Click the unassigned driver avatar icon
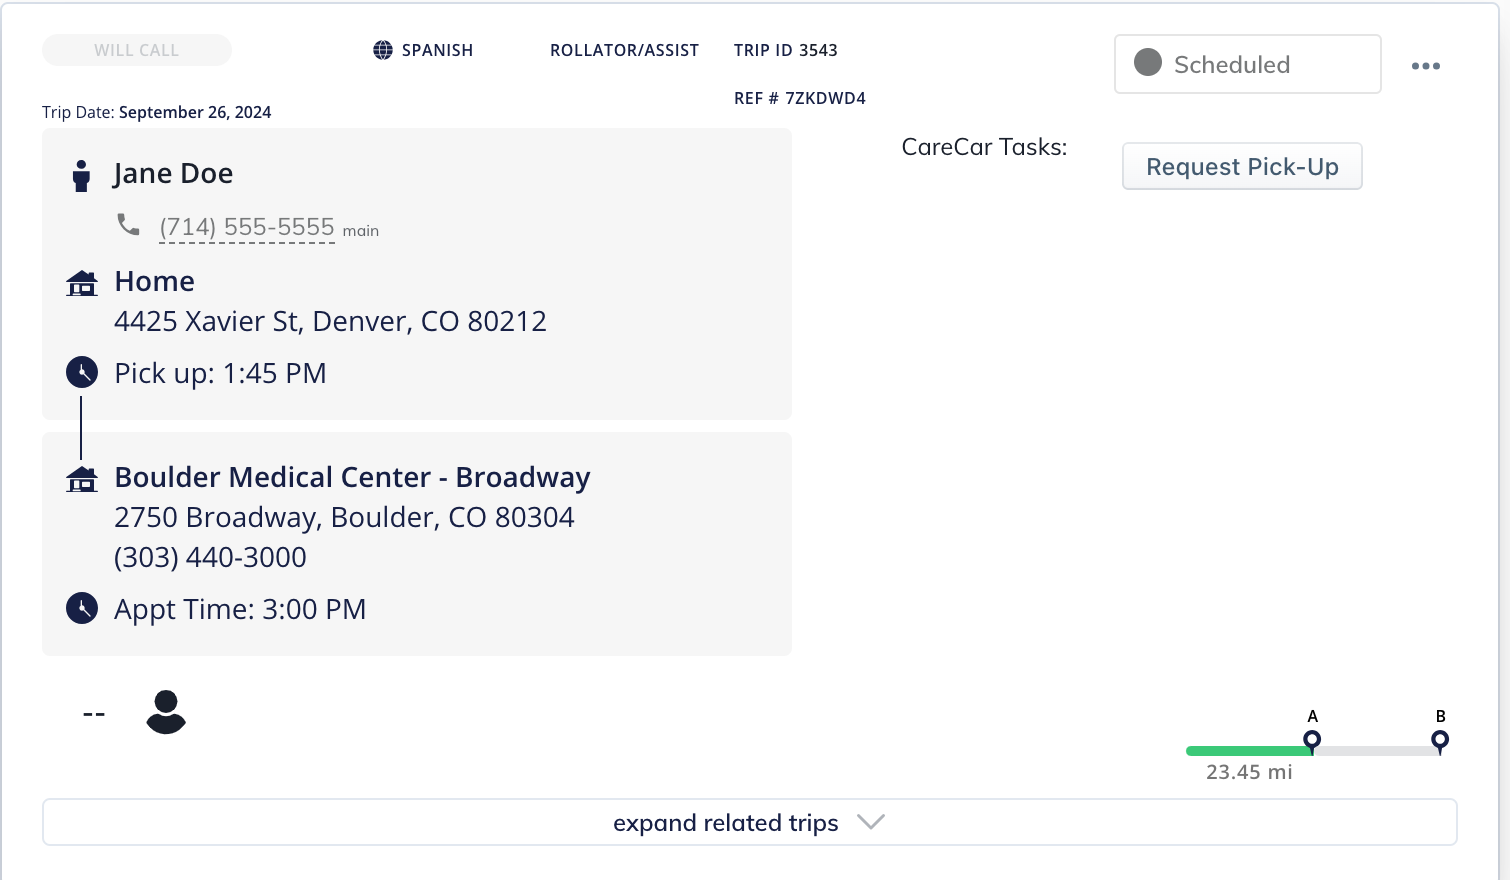Image resolution: width=1510 pixels, height=880 pixels. click(x=166, y=712)
